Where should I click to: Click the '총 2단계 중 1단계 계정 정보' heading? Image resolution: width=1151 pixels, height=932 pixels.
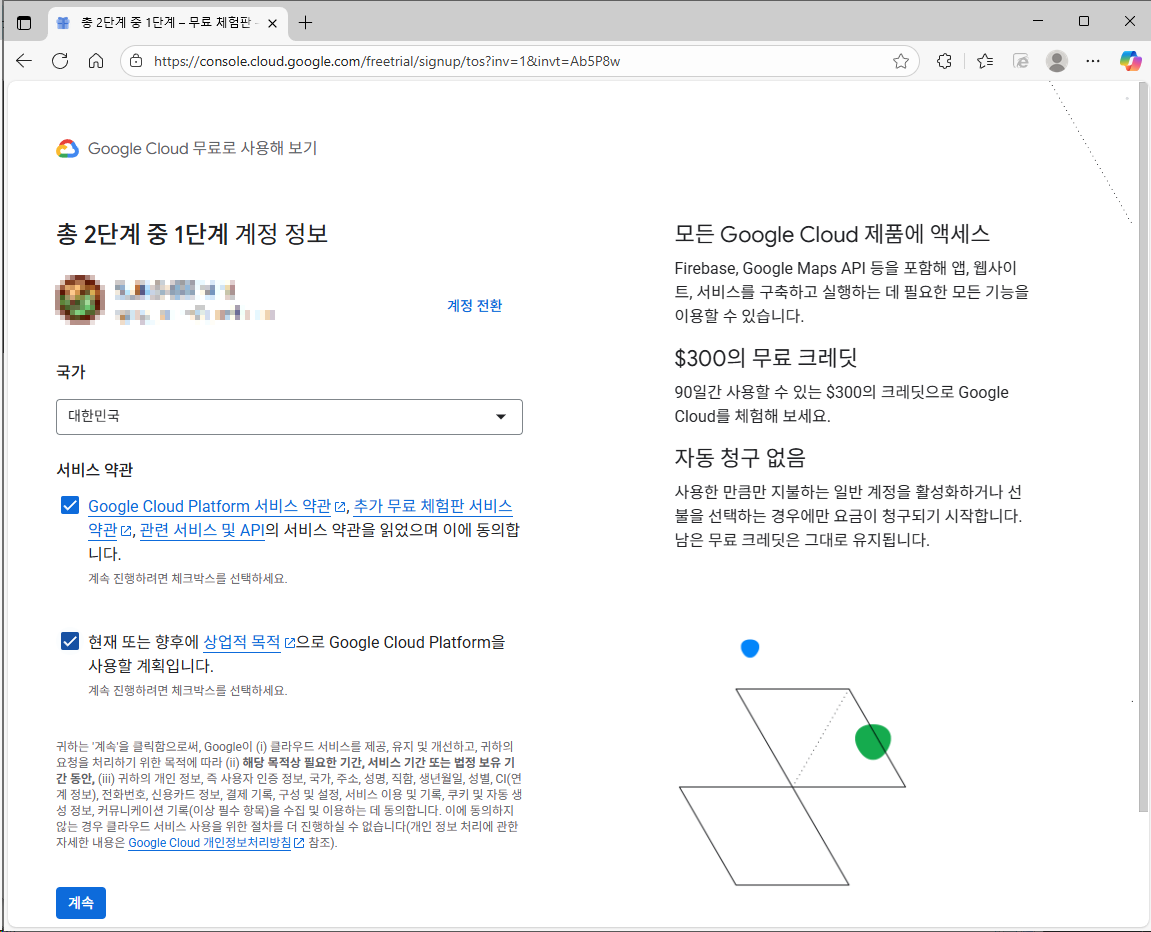[x=192, y=234]
